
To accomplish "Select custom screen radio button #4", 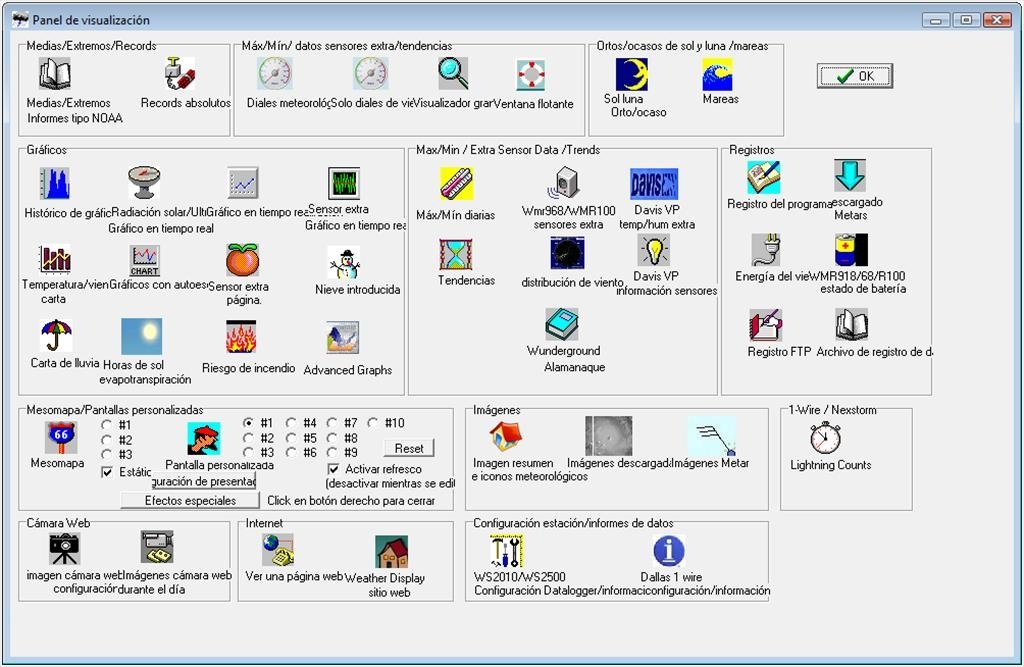I will tap(291, 423).
